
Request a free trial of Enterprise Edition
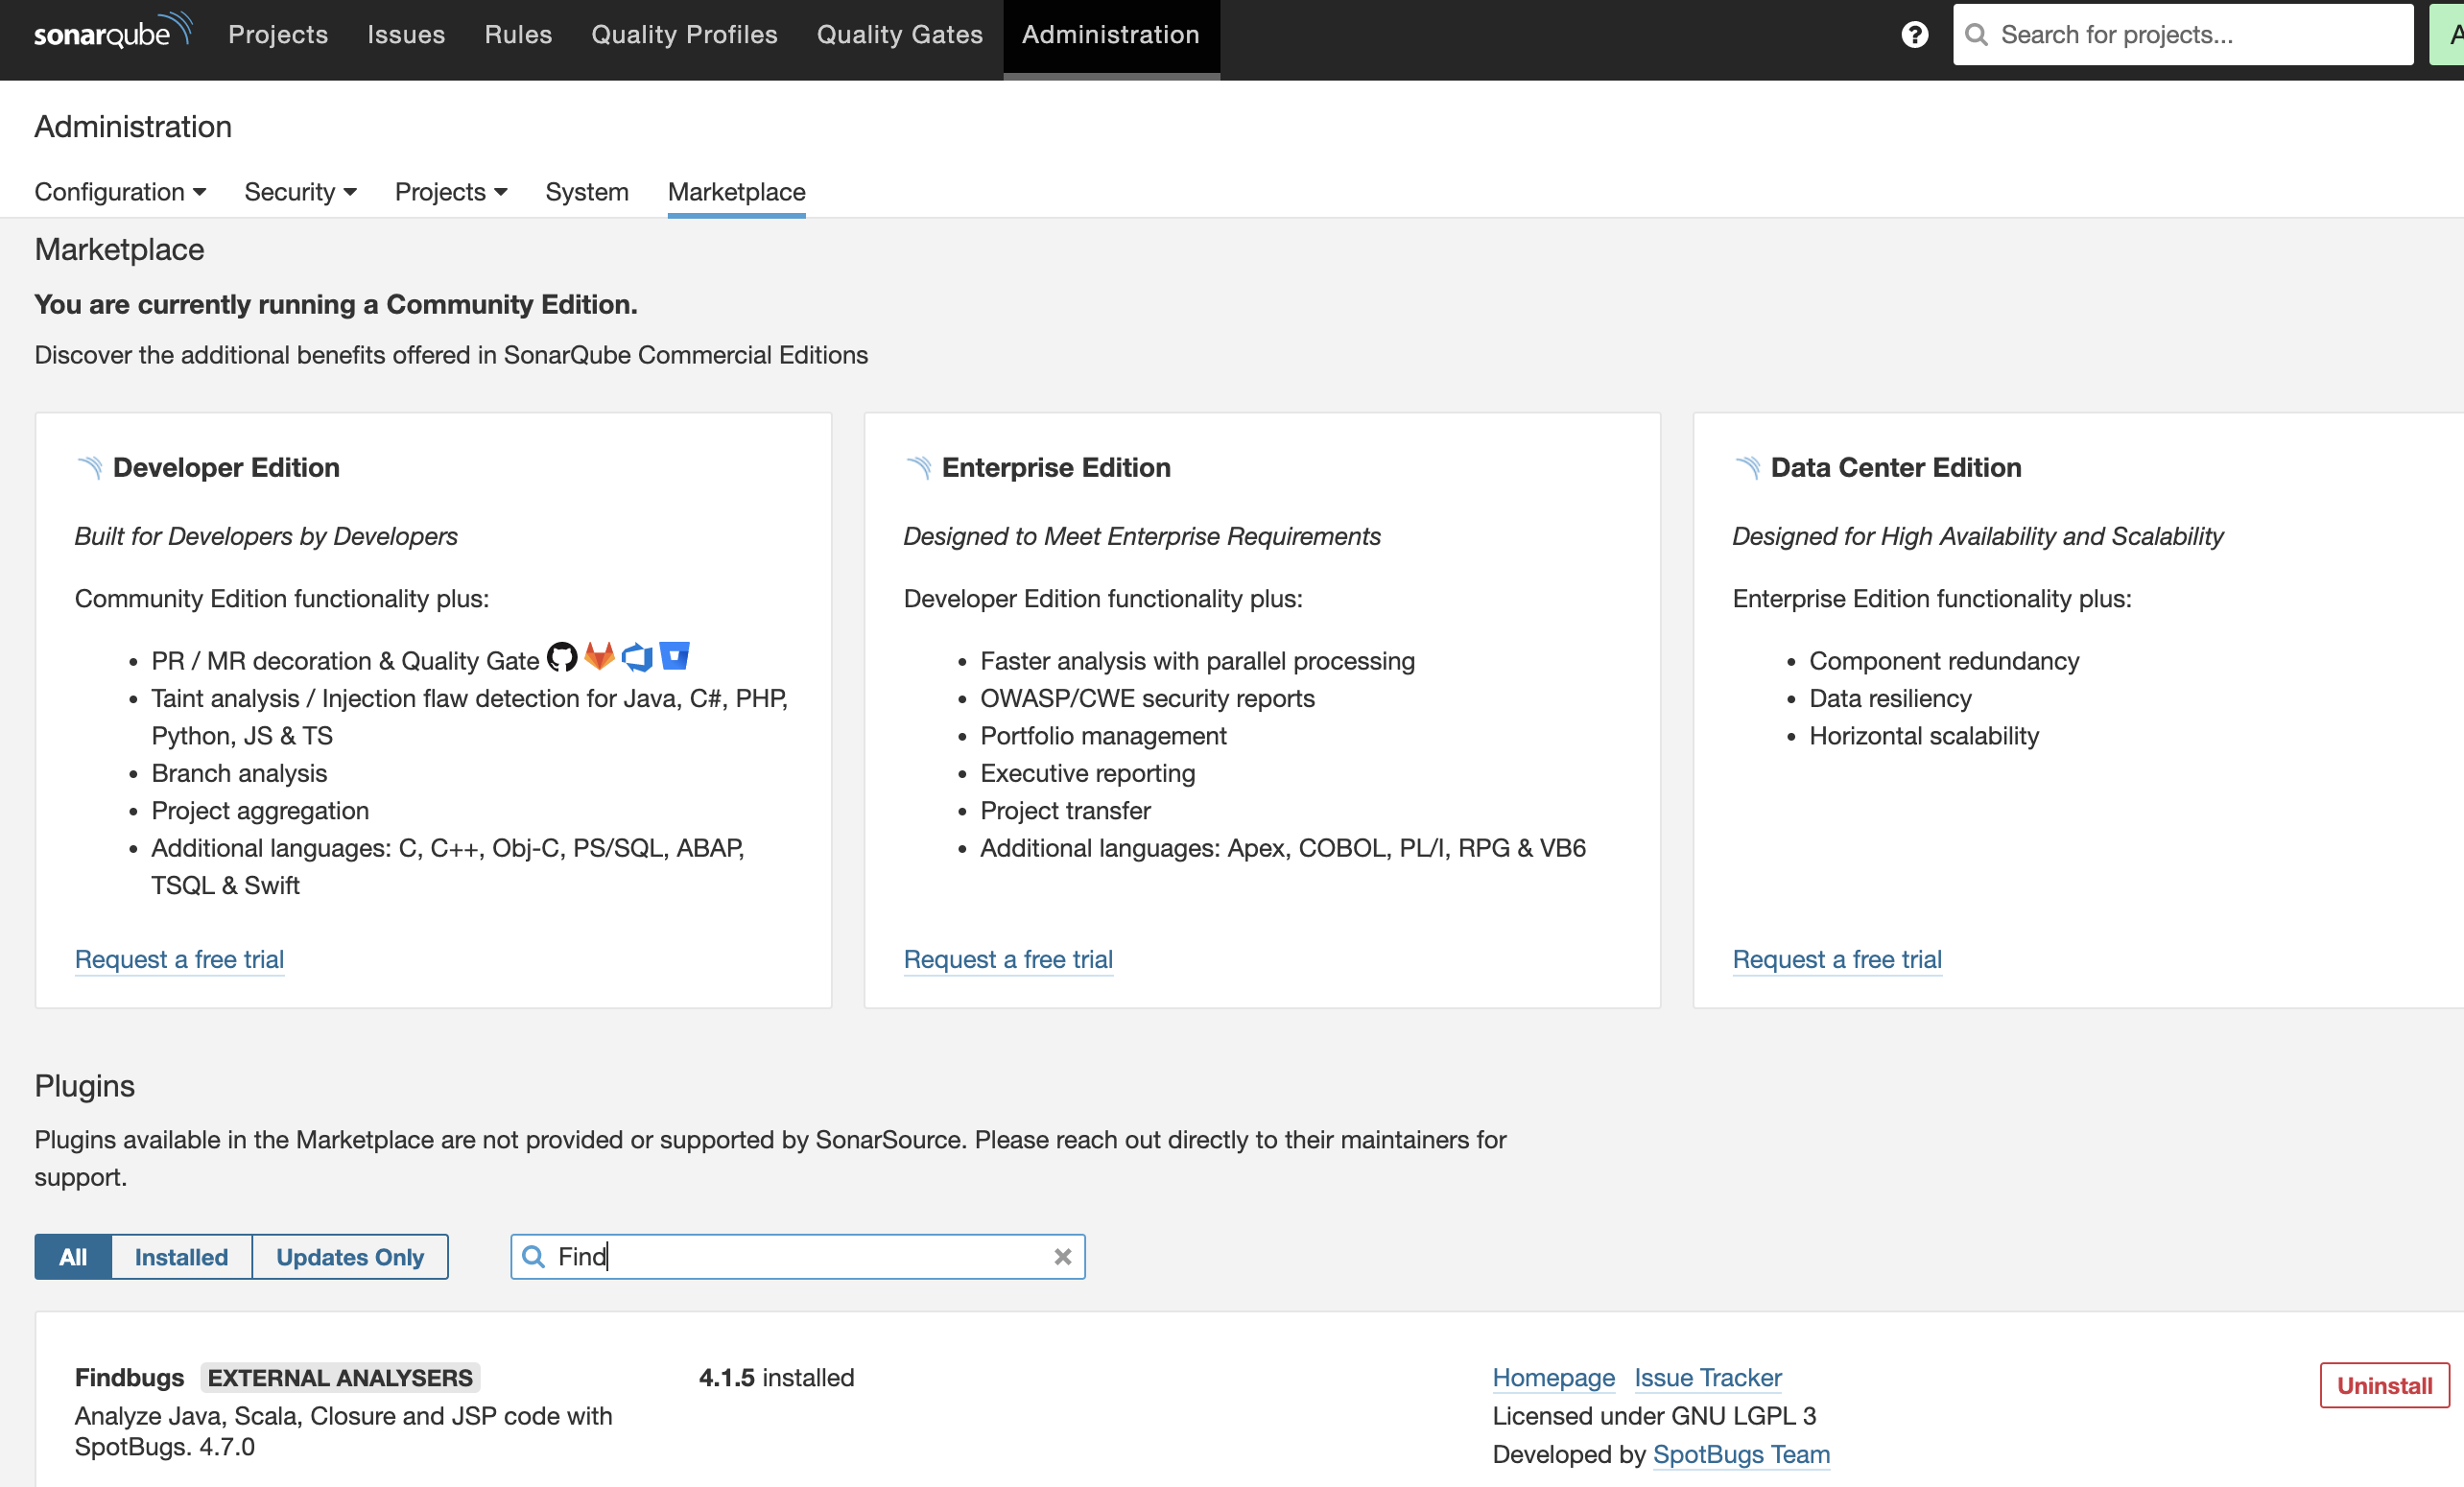[1008, 959]
